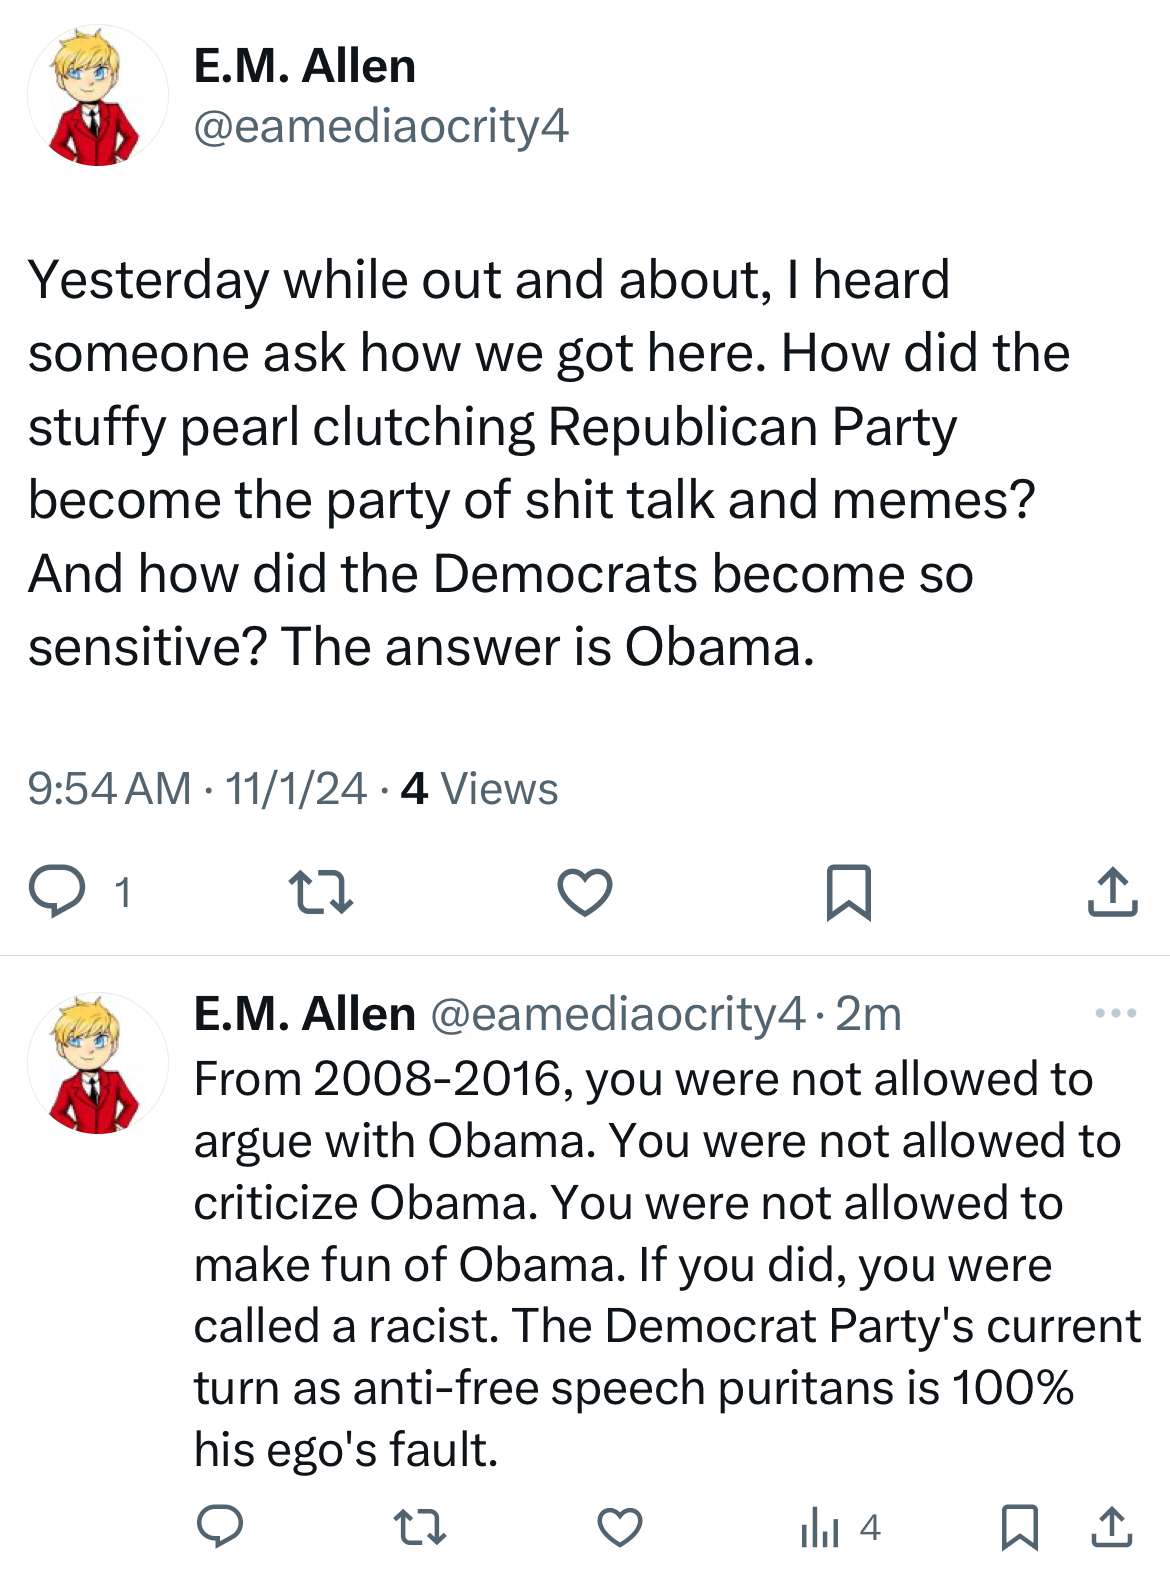
Task: Like the follow-up reply tweet
Action: pyautogui.click(x=620, y=1527)
